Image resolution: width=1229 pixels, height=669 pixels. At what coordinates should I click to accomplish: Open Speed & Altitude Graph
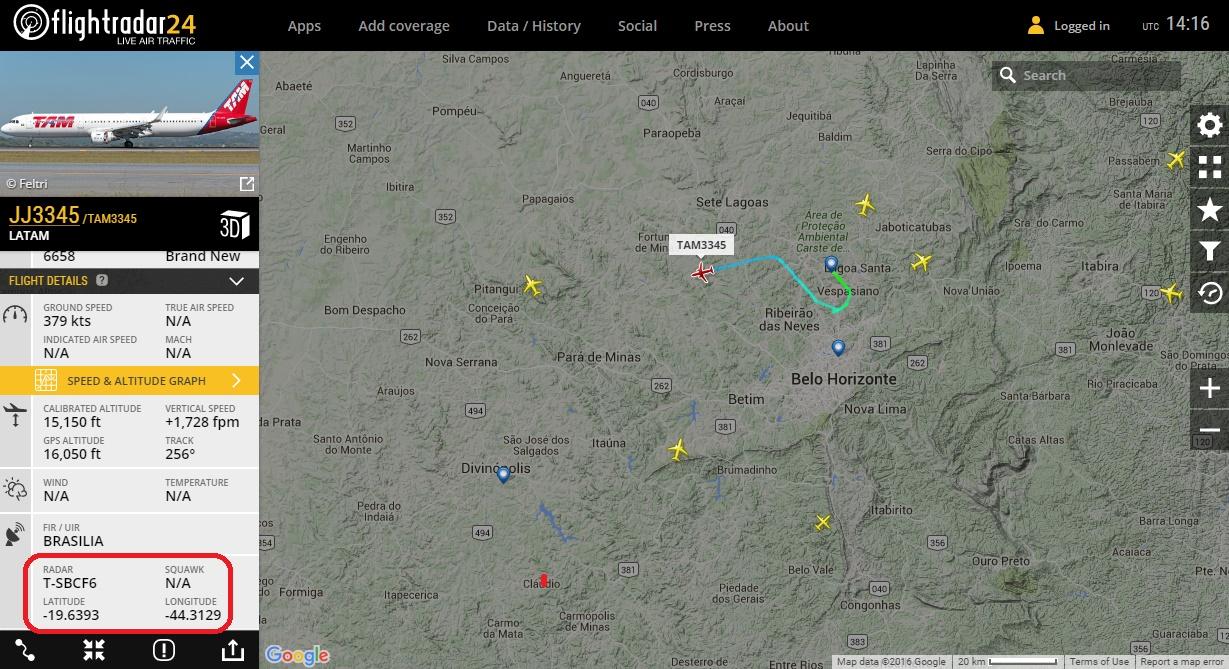click(130, 381)
